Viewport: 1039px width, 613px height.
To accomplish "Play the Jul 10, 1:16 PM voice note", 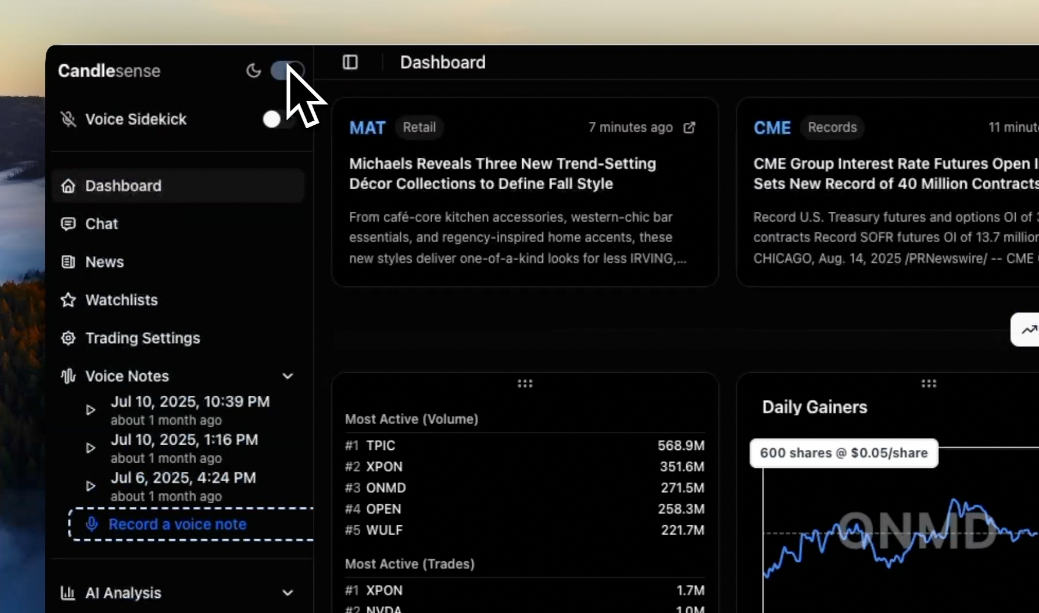I will tap(91, 448).
